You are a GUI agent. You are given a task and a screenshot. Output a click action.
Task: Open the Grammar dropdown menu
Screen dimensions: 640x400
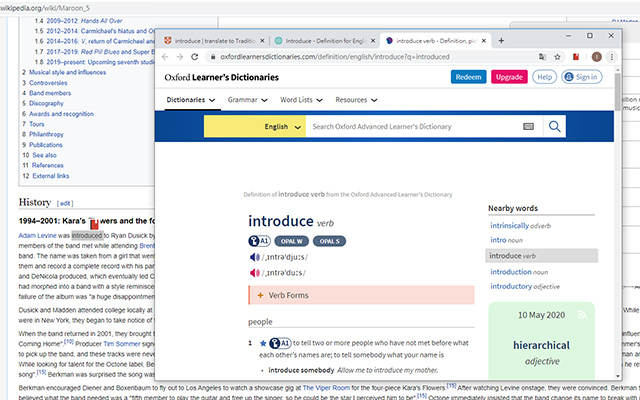(247, 100)
